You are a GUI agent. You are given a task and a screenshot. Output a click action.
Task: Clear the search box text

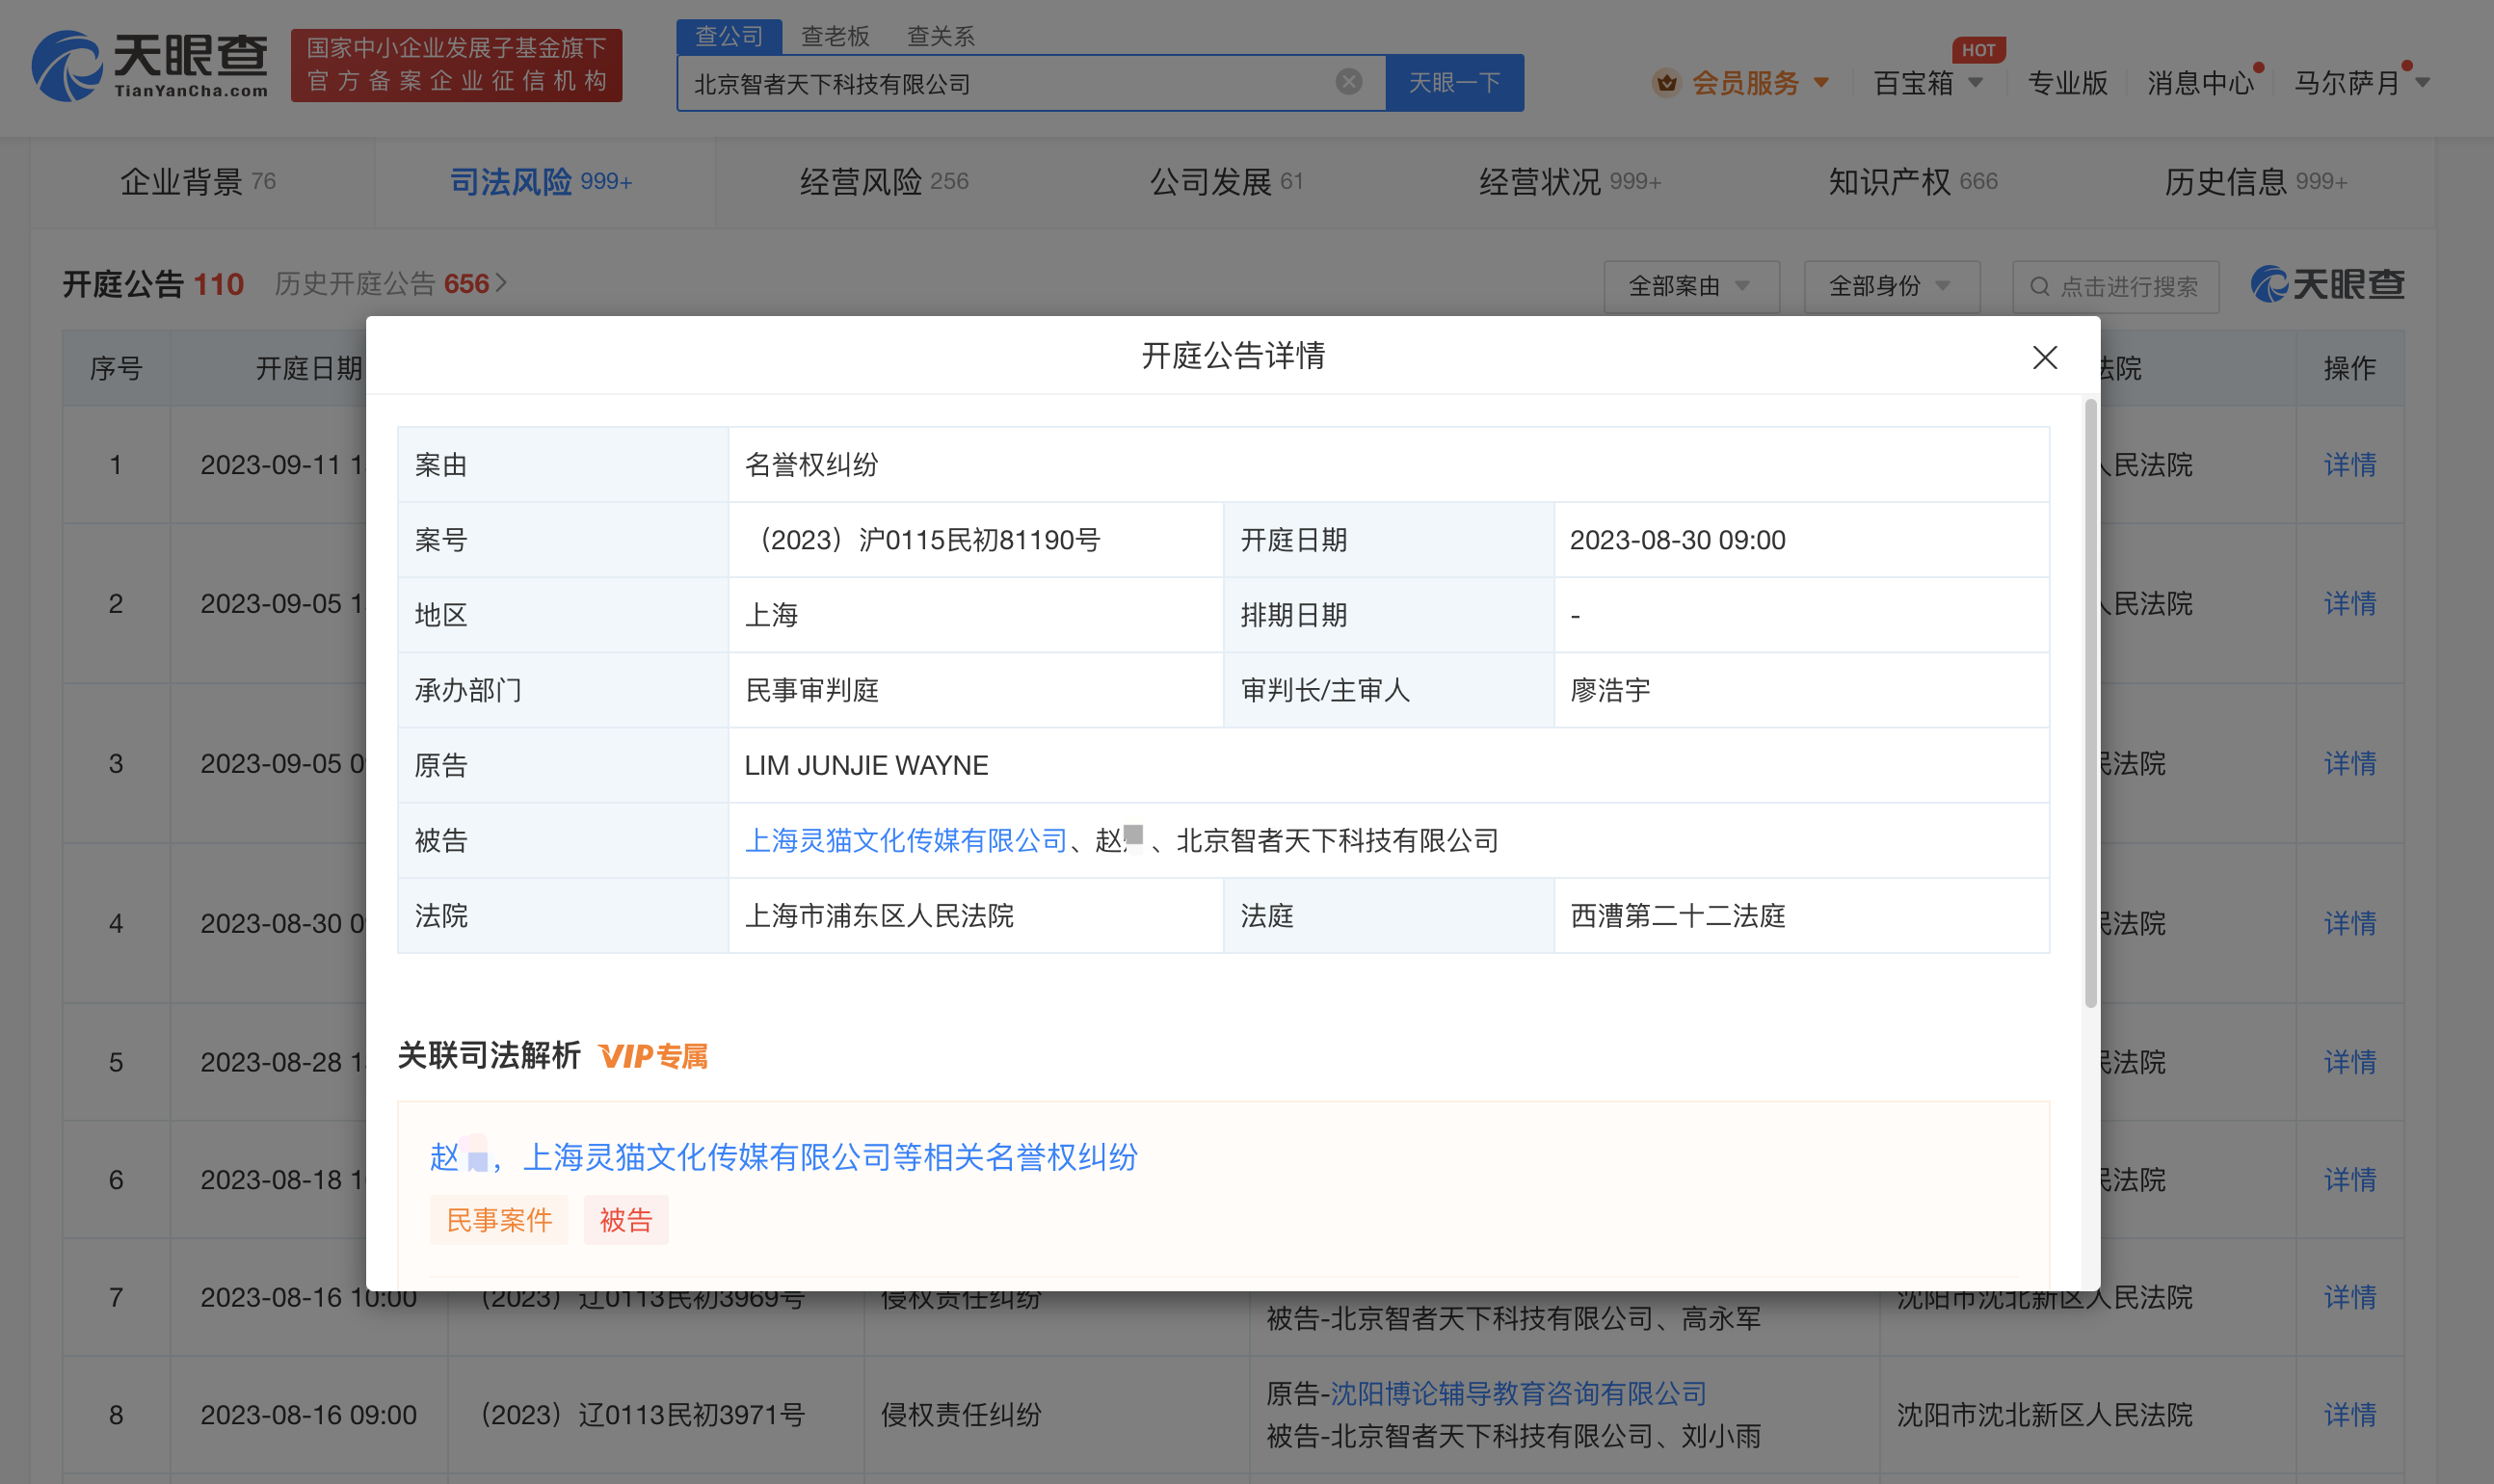point(1348,82)
